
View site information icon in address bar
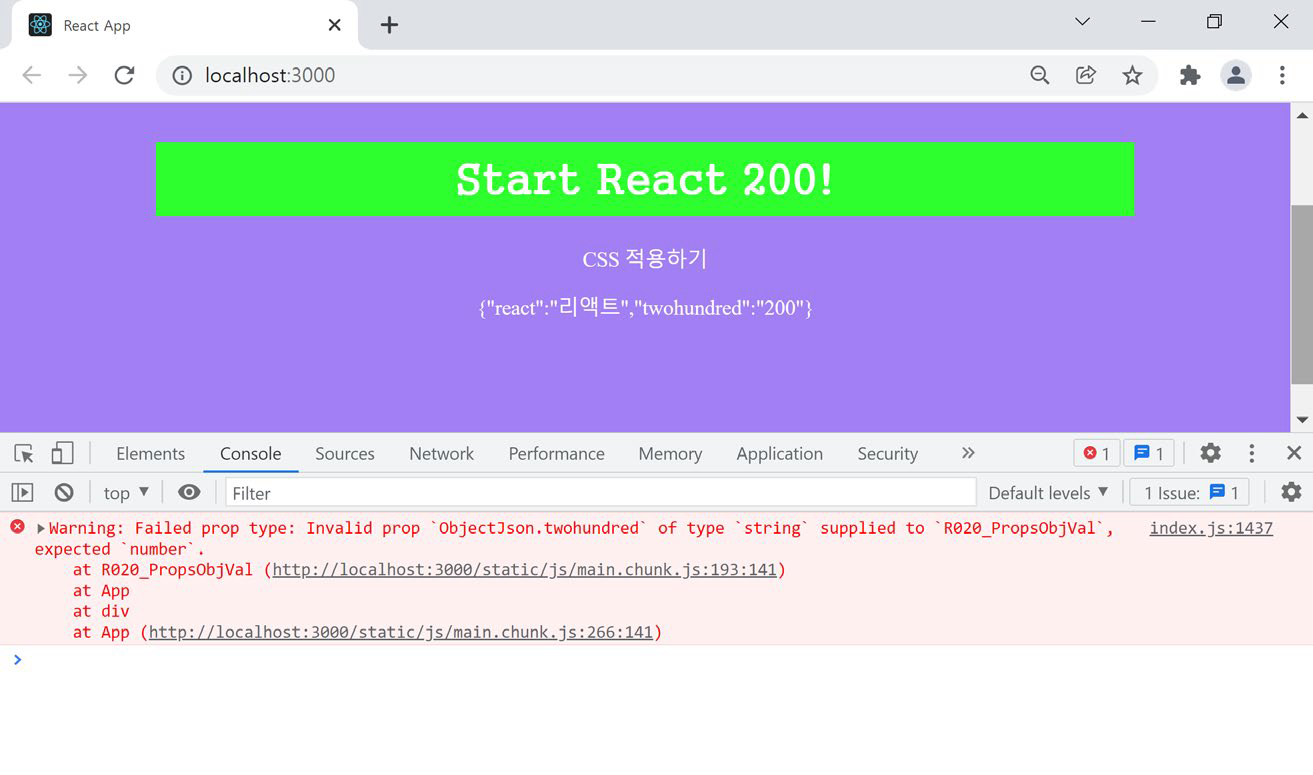(x=182, y=75)
